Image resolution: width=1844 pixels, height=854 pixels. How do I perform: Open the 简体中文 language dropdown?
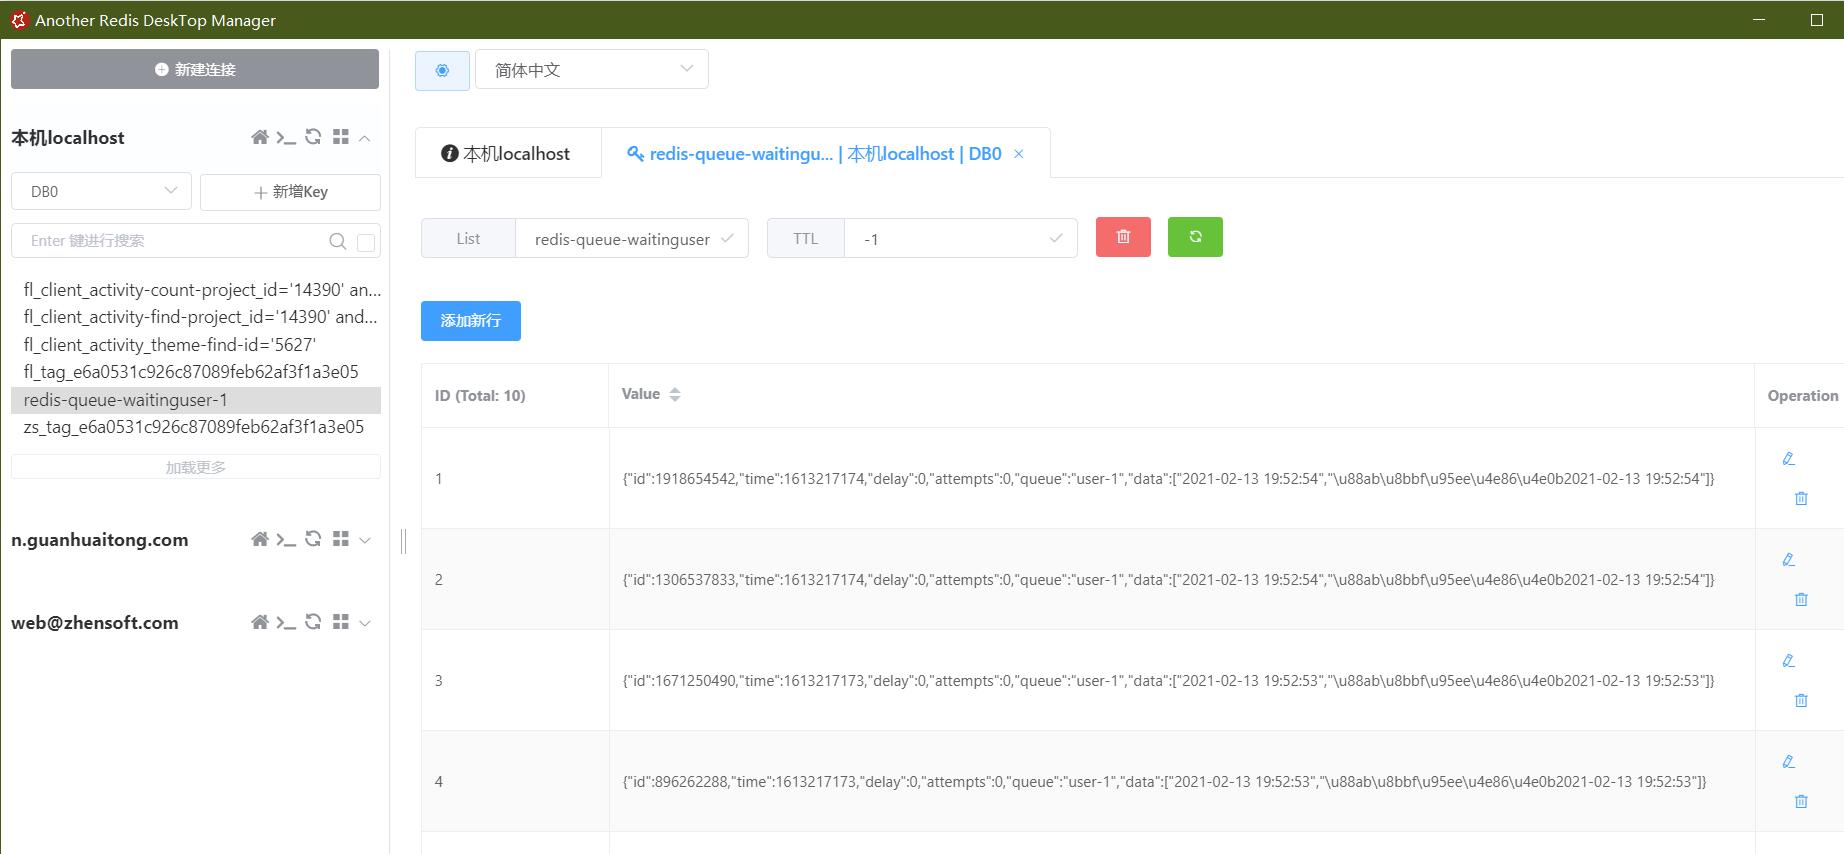pyautogui.click(x=592, y=70)
